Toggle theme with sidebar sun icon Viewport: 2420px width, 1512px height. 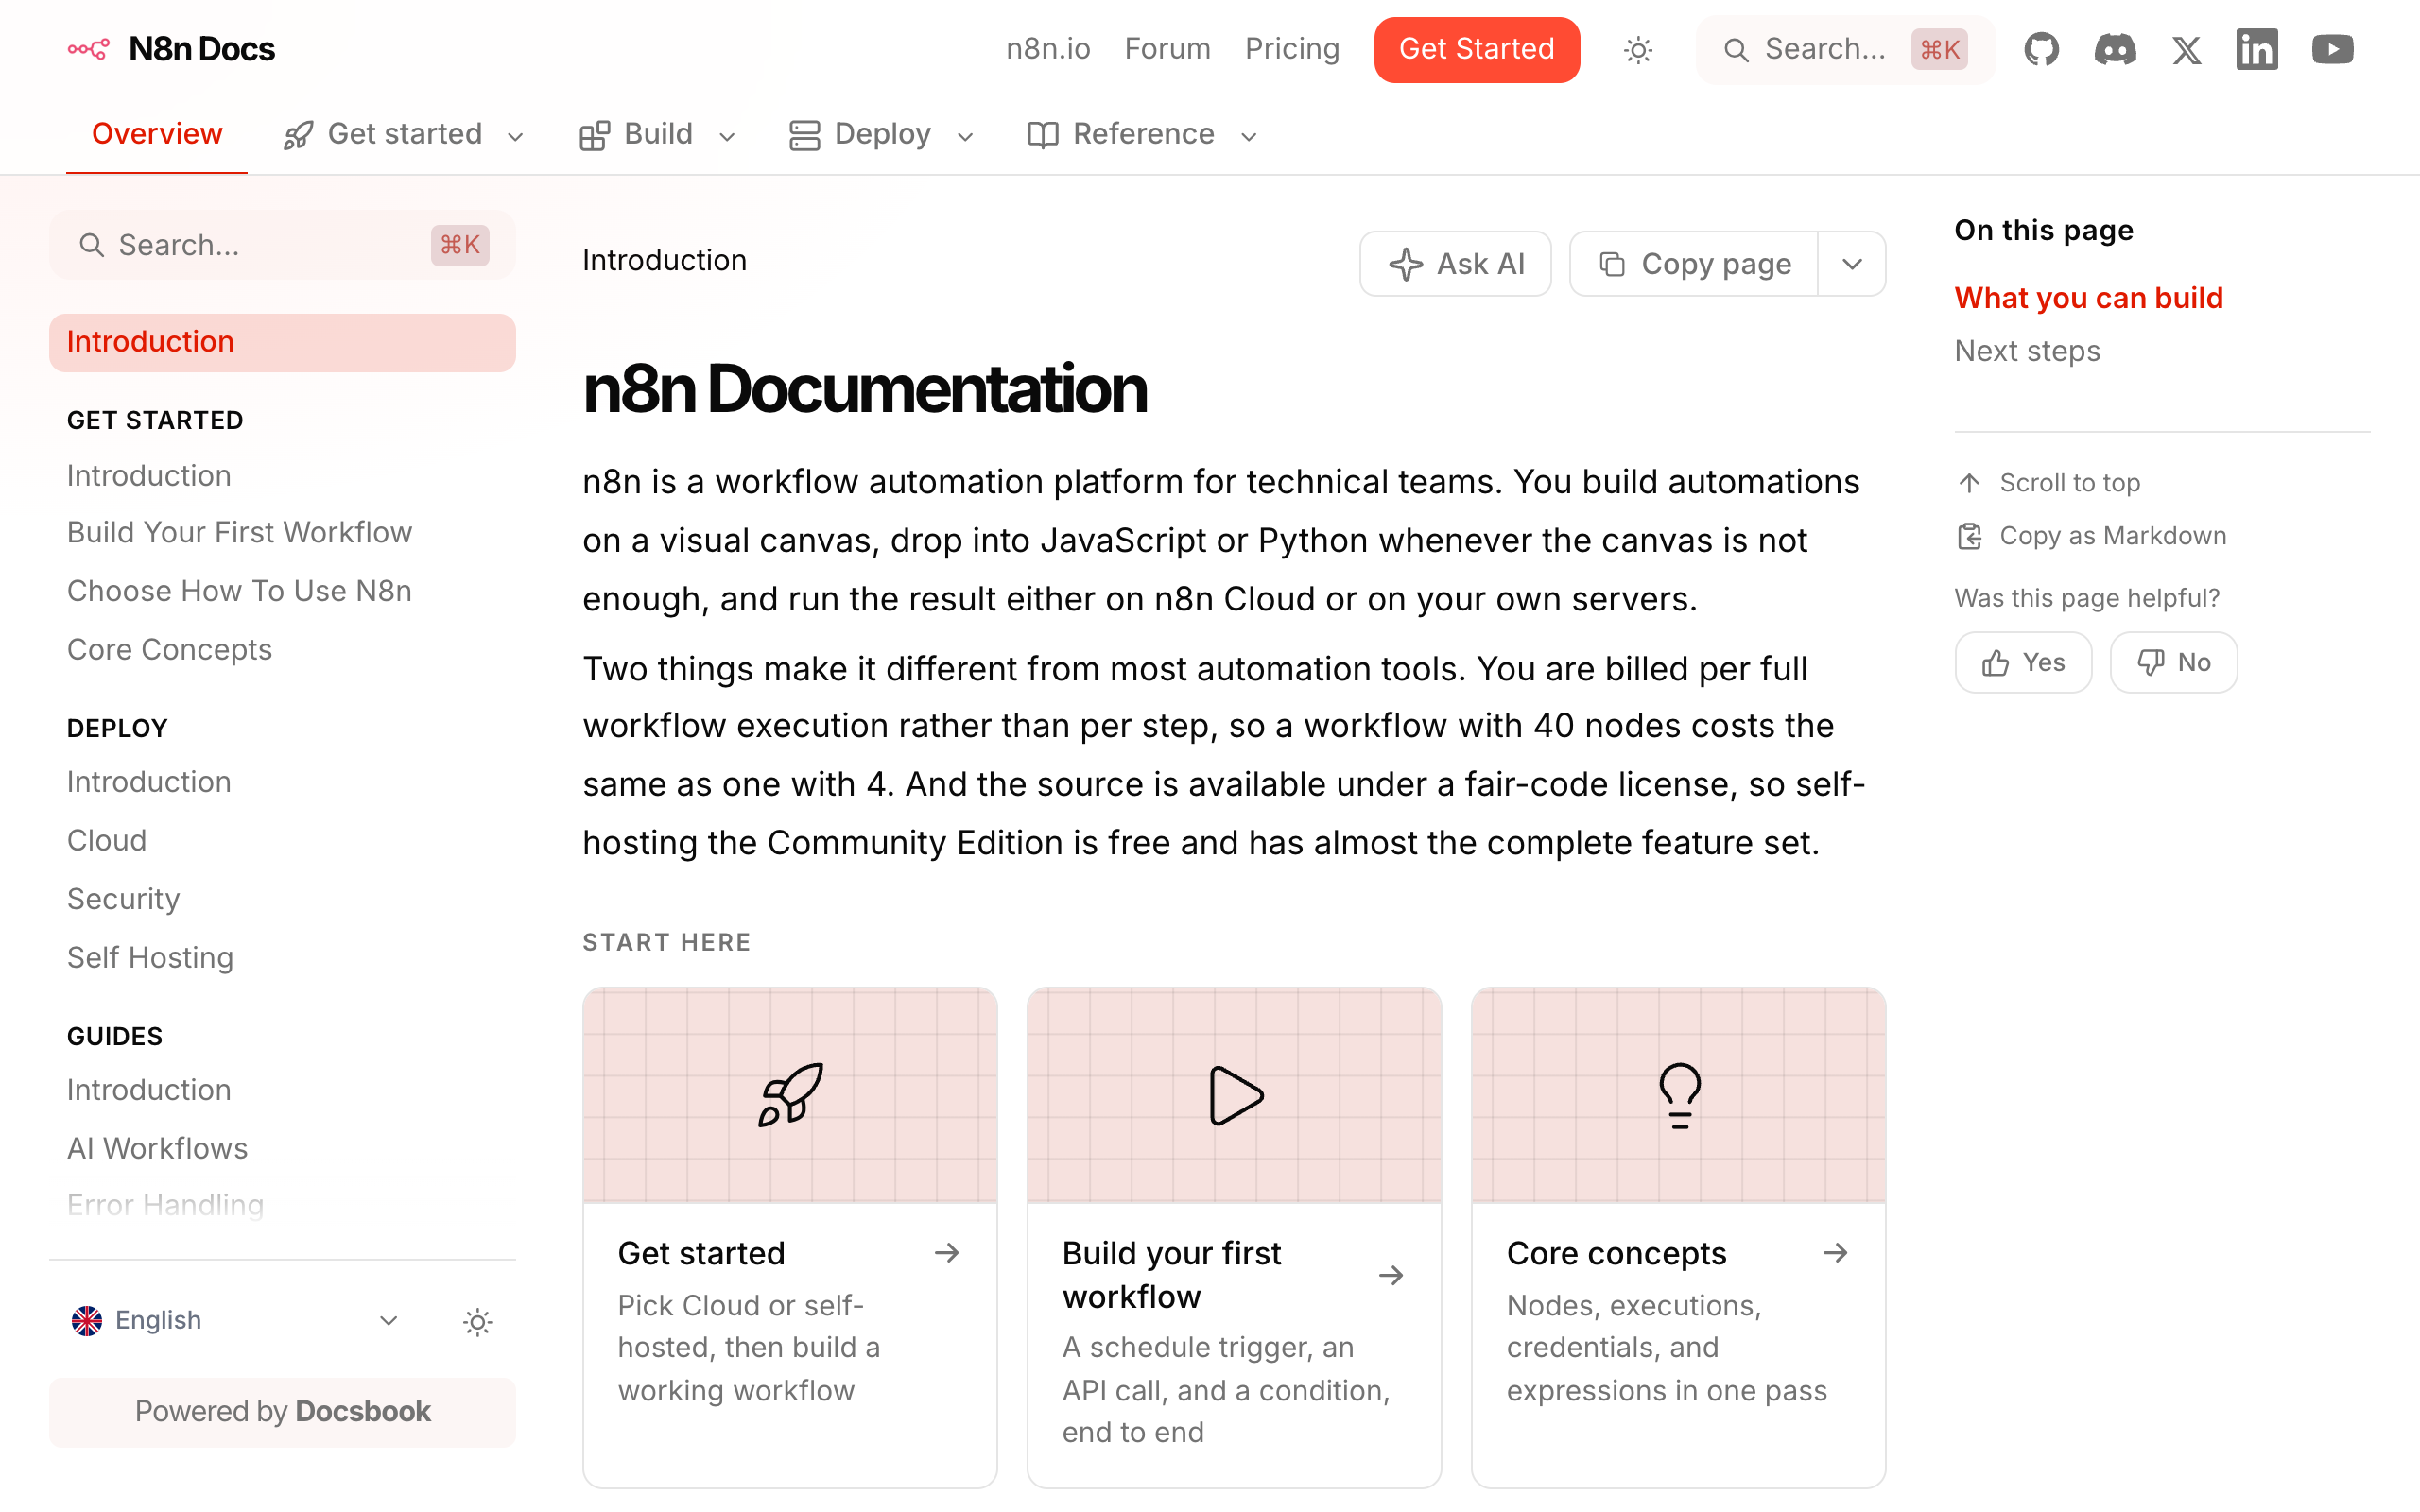pyautogui.click(x=478, y=1321)
